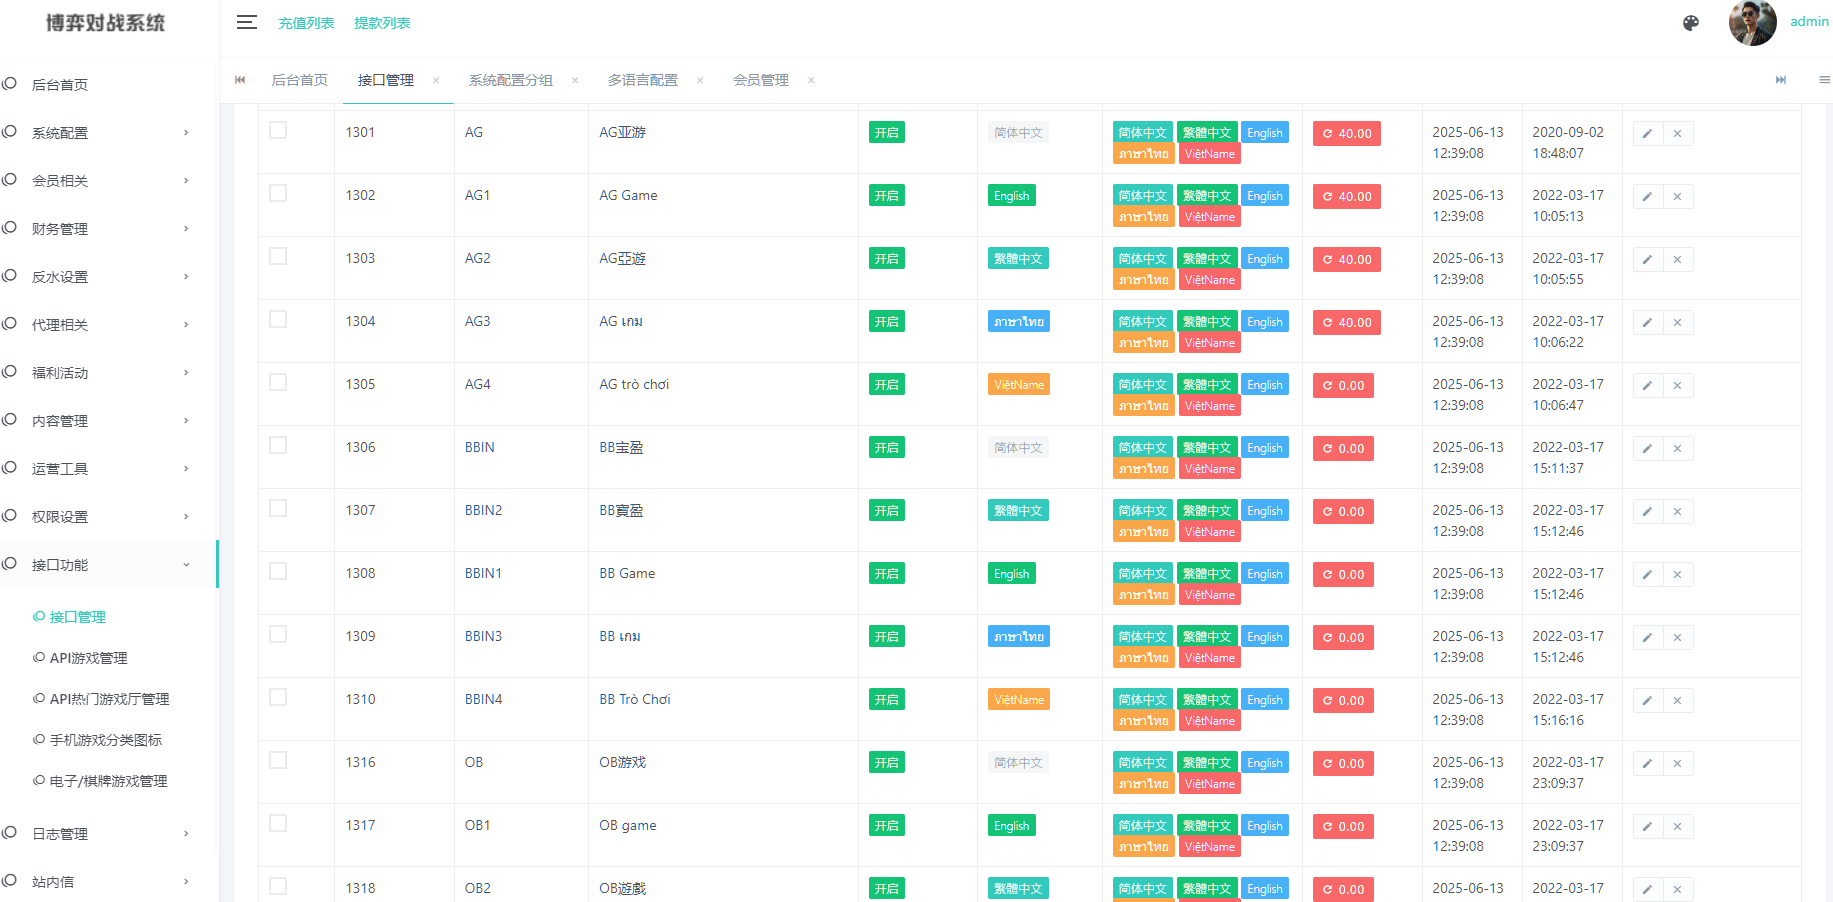The image size is (1833, 902).
Task: Open the theme palette switcher icon
Action: pyautogui.click(x=1690, y=22)
